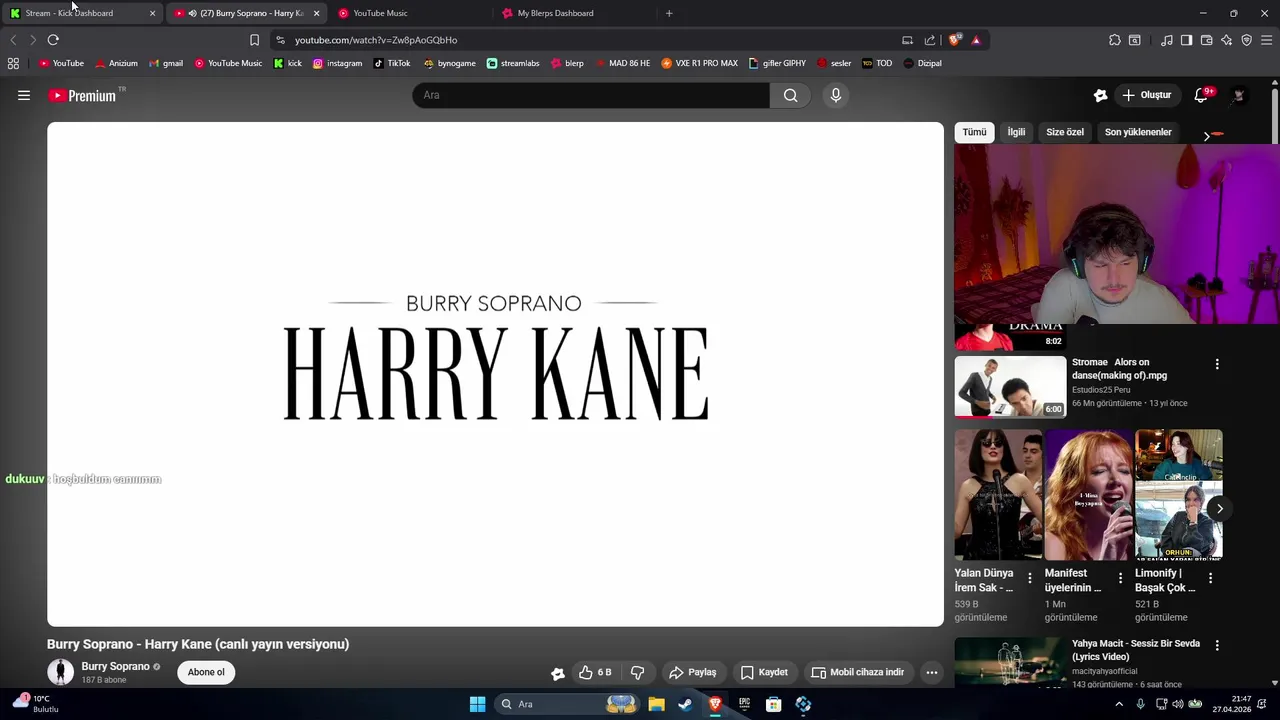Open Yalan Dünya İrem Sak short
This screenshot has height=720, width=1280.
click(x=998, y=495)
